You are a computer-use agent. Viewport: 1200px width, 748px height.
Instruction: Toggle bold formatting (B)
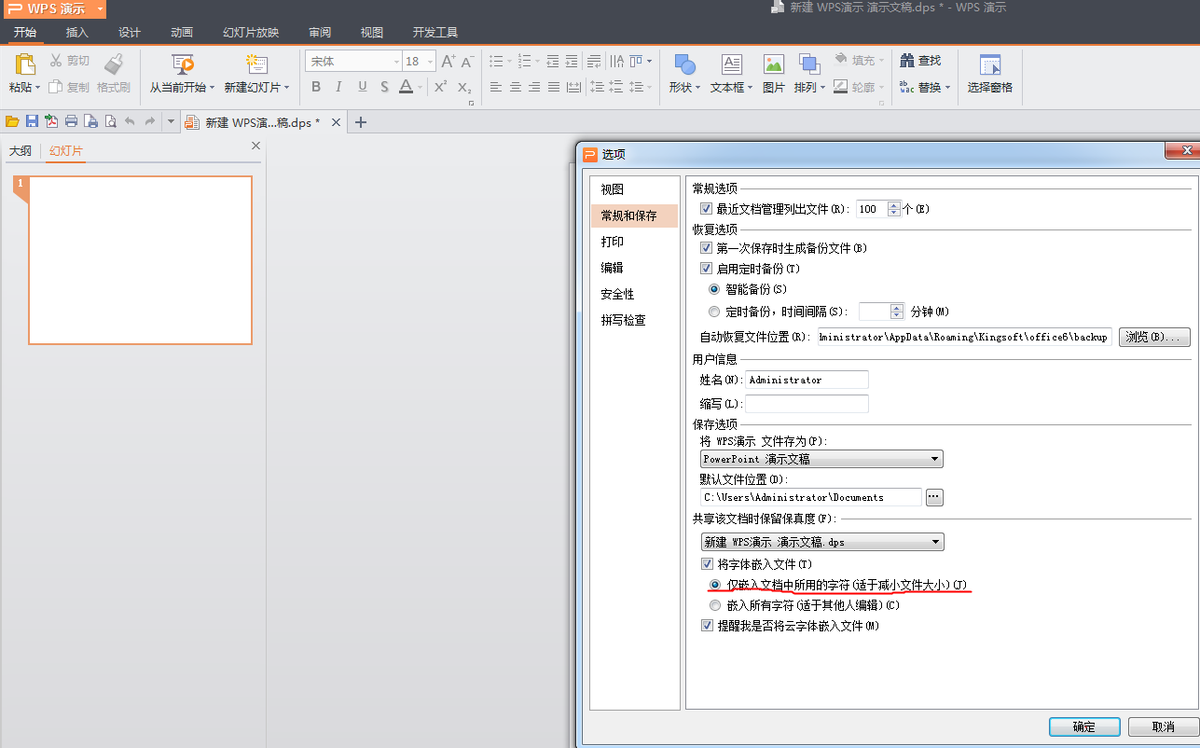[x=315, y=87]
